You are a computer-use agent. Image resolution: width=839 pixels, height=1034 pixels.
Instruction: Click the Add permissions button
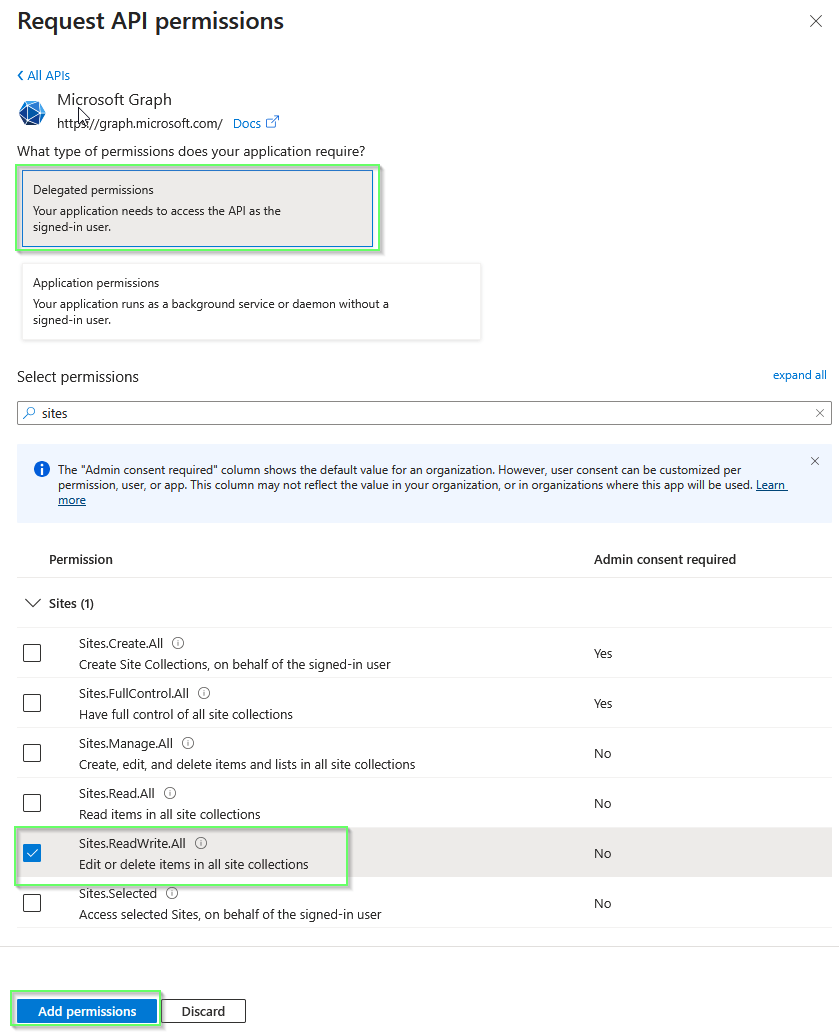tap(86, 1011)
